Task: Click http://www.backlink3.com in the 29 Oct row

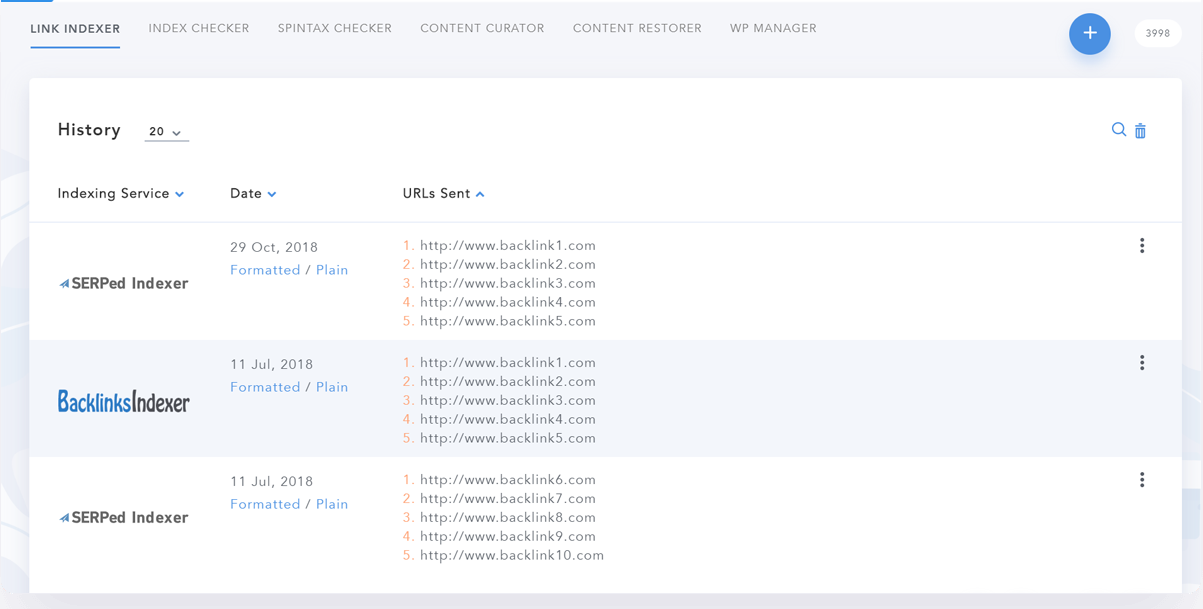Action: (508, 284)
